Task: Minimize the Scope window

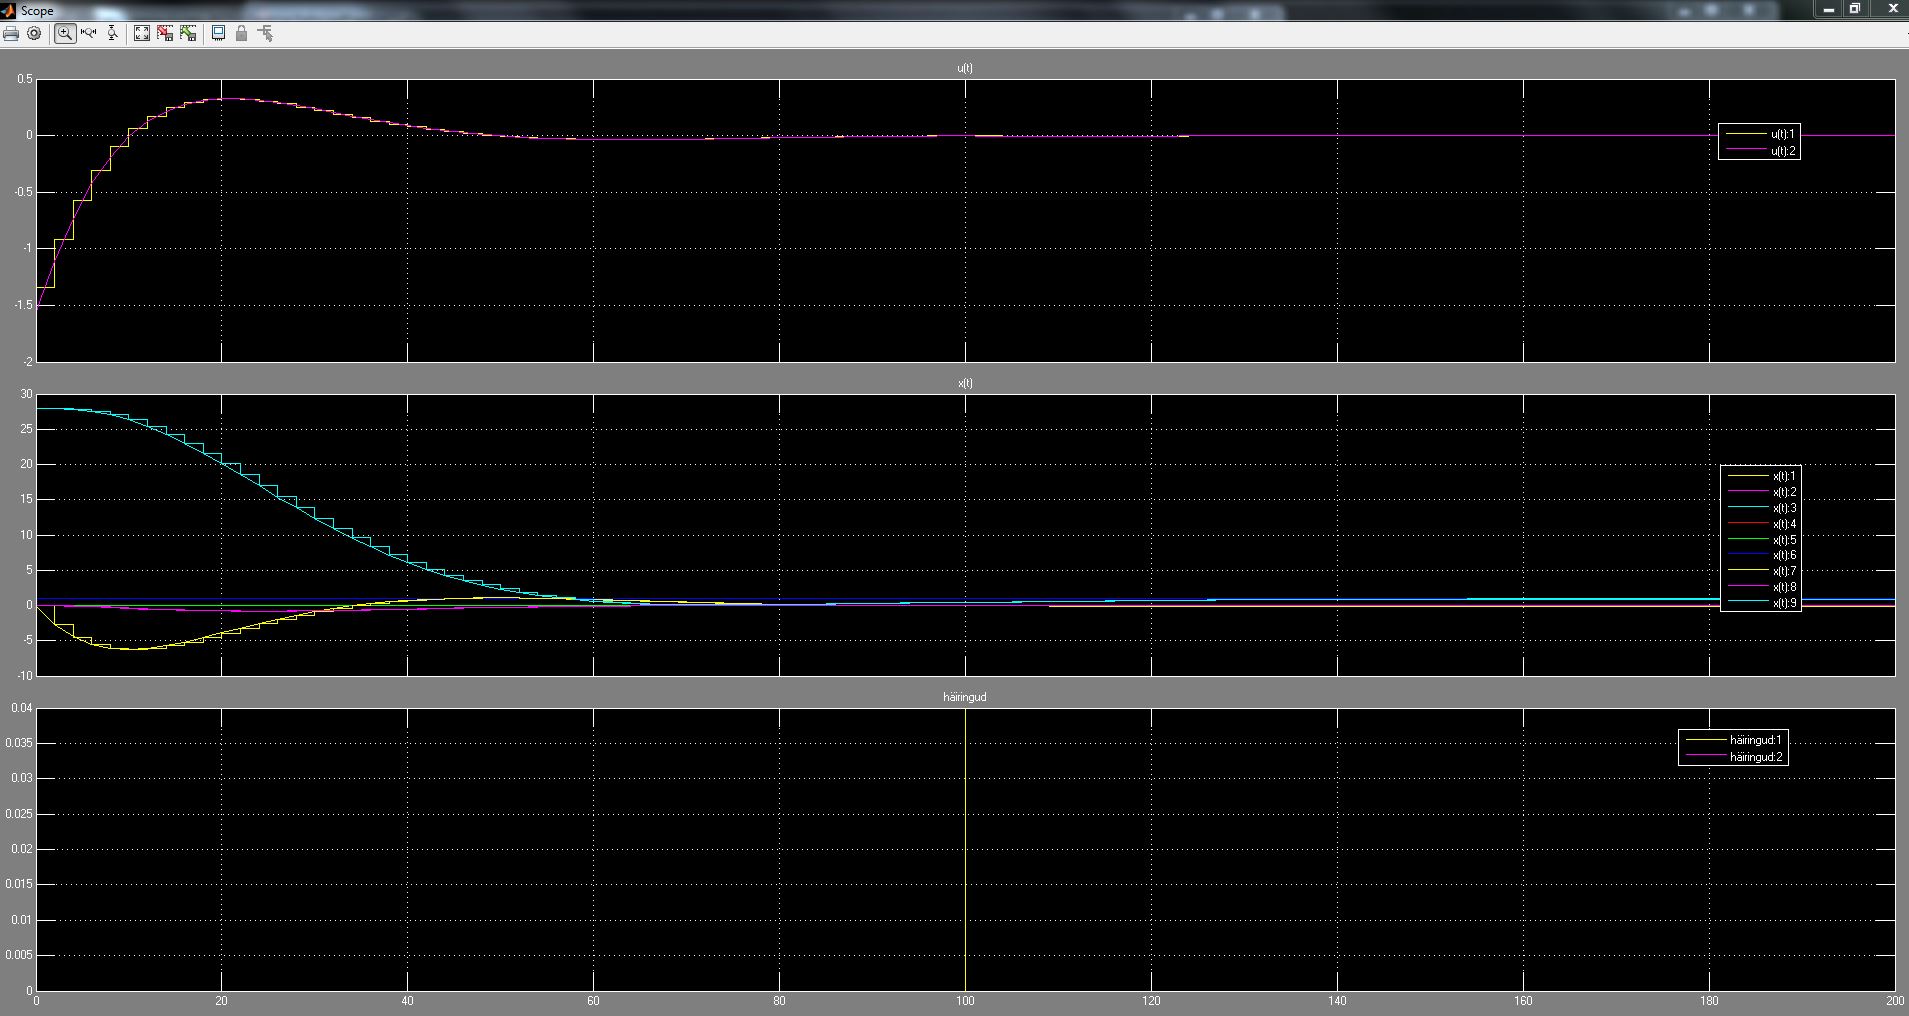Action: pyautogui.click(x=1828, y=9)
